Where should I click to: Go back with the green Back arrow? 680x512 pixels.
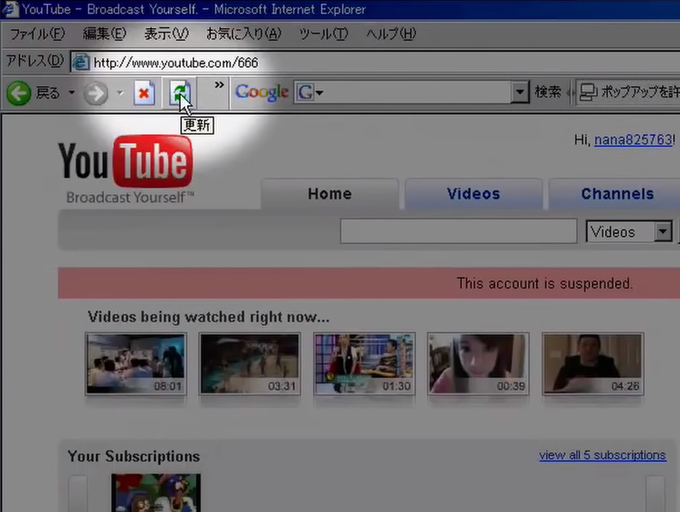tap(19, 93)
